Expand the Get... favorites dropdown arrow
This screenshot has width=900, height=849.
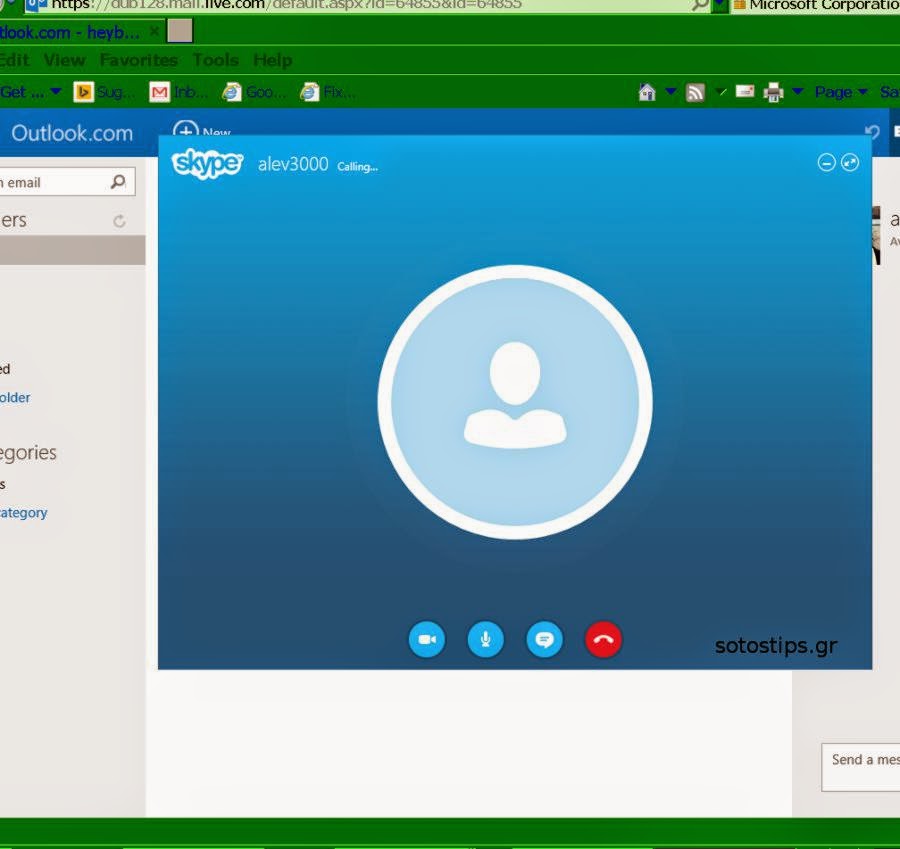(x=56, y=91)
